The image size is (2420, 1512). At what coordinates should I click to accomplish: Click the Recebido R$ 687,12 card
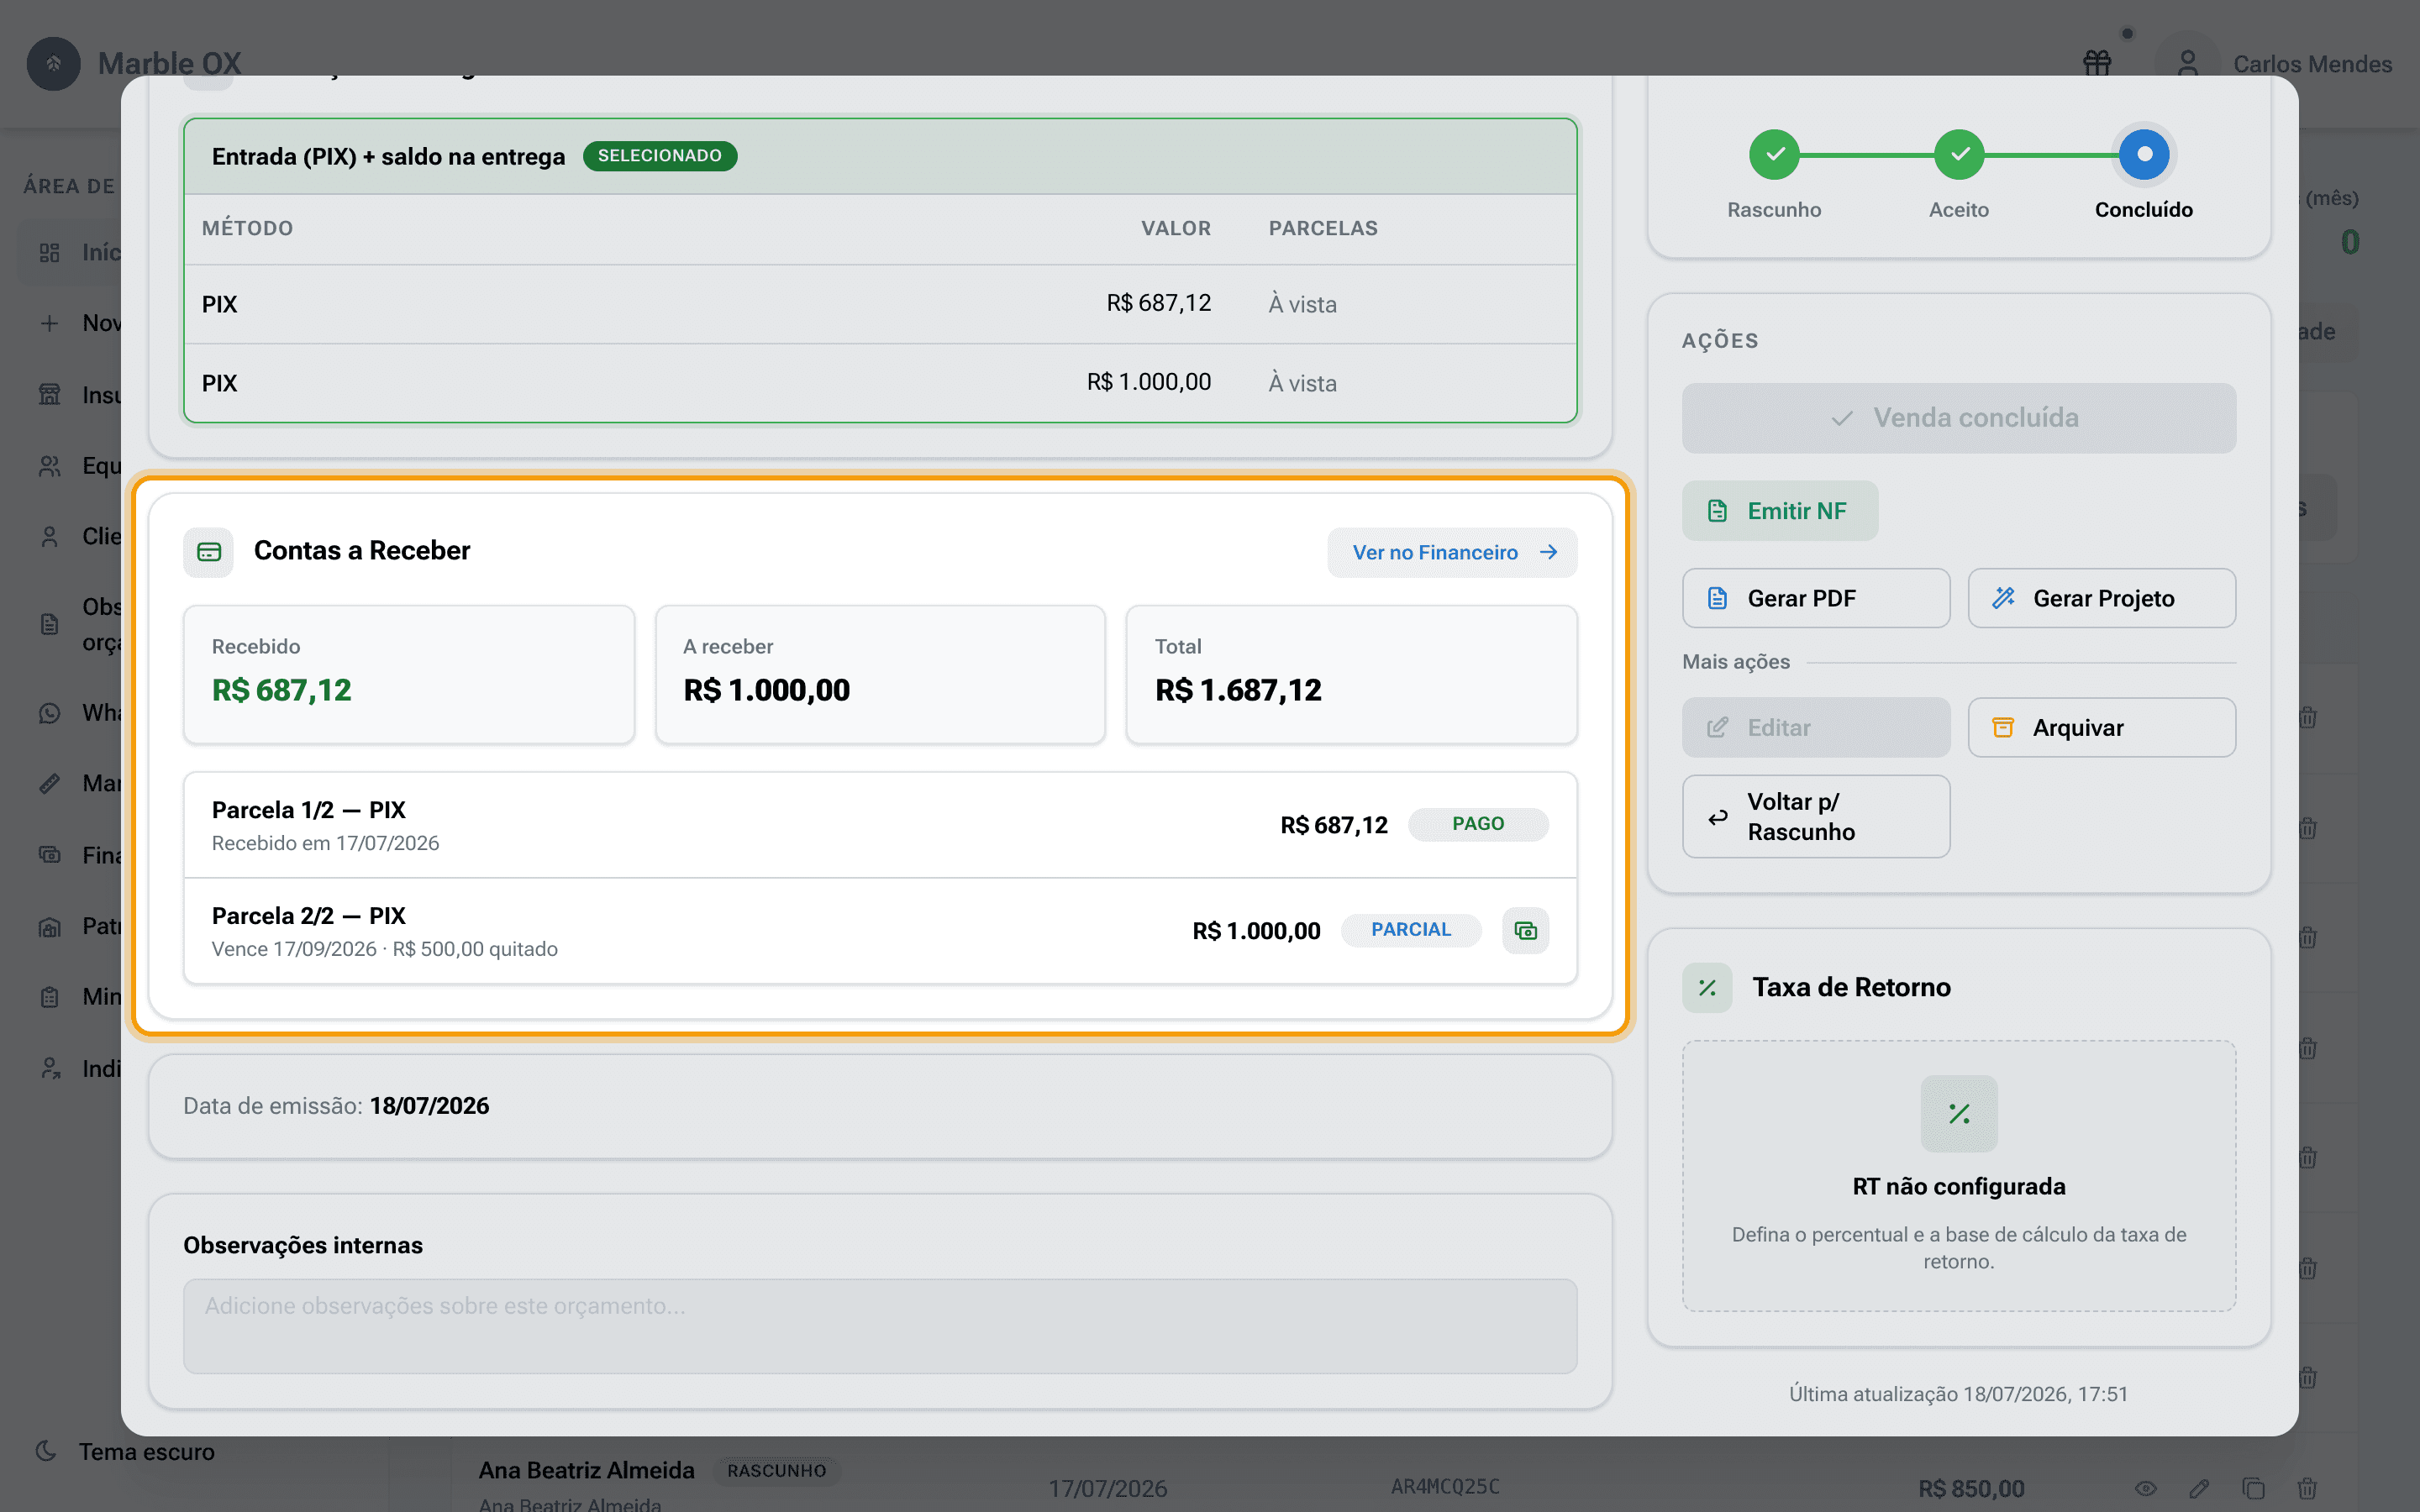[408, 674]
